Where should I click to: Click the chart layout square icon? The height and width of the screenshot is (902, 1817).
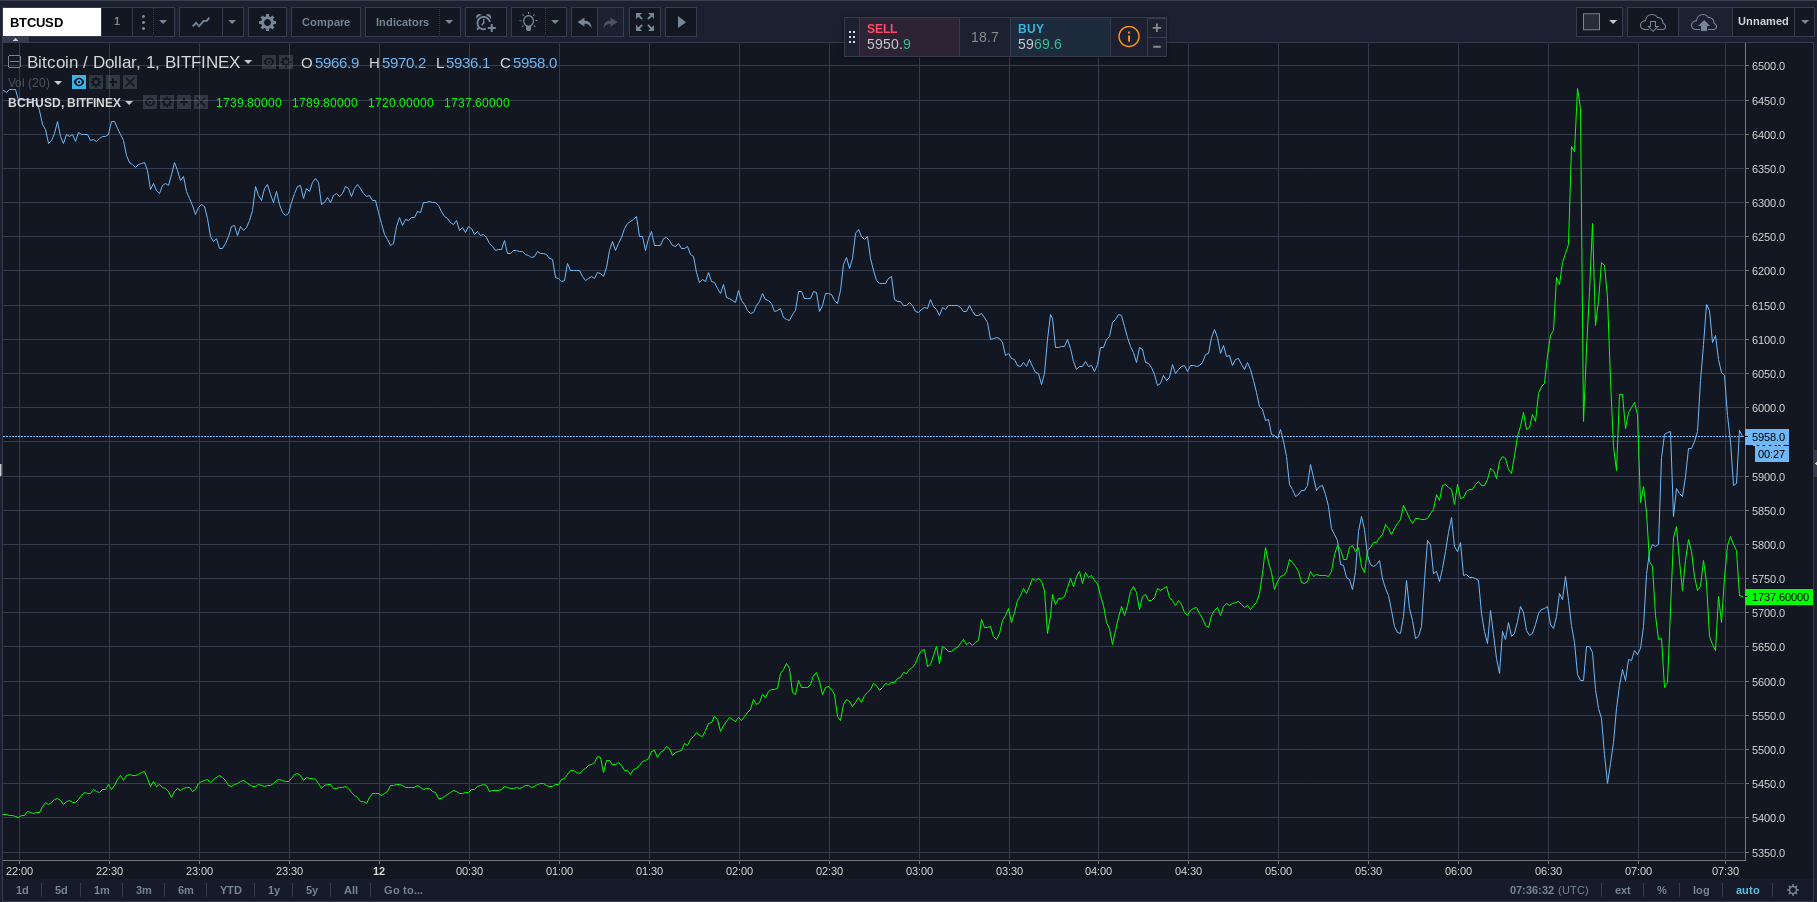pyautogui.click(x=1591, y=22)
